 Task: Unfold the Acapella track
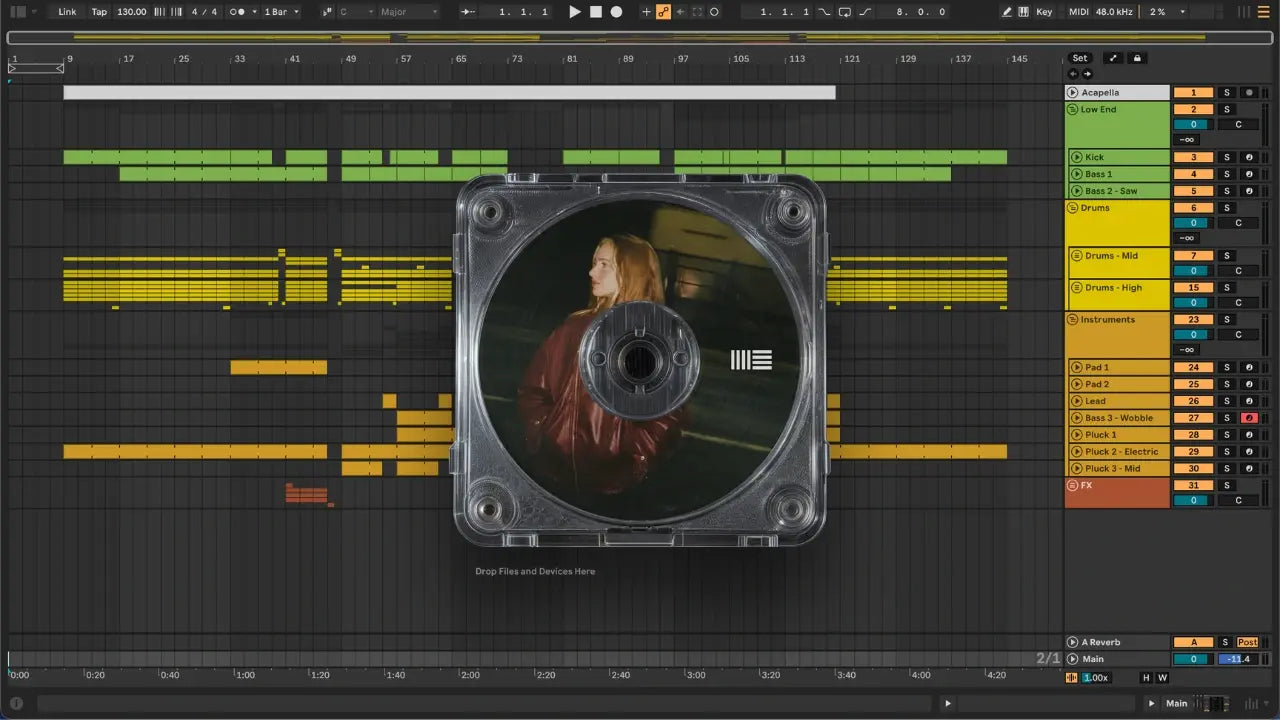(1072, 92)
